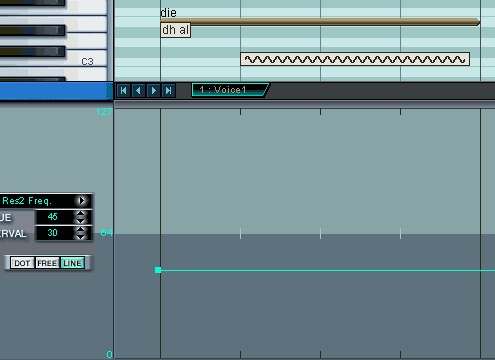Select the 'die' note bar
The width and height of the screenshot is (495, 360).
pos(320,22)
